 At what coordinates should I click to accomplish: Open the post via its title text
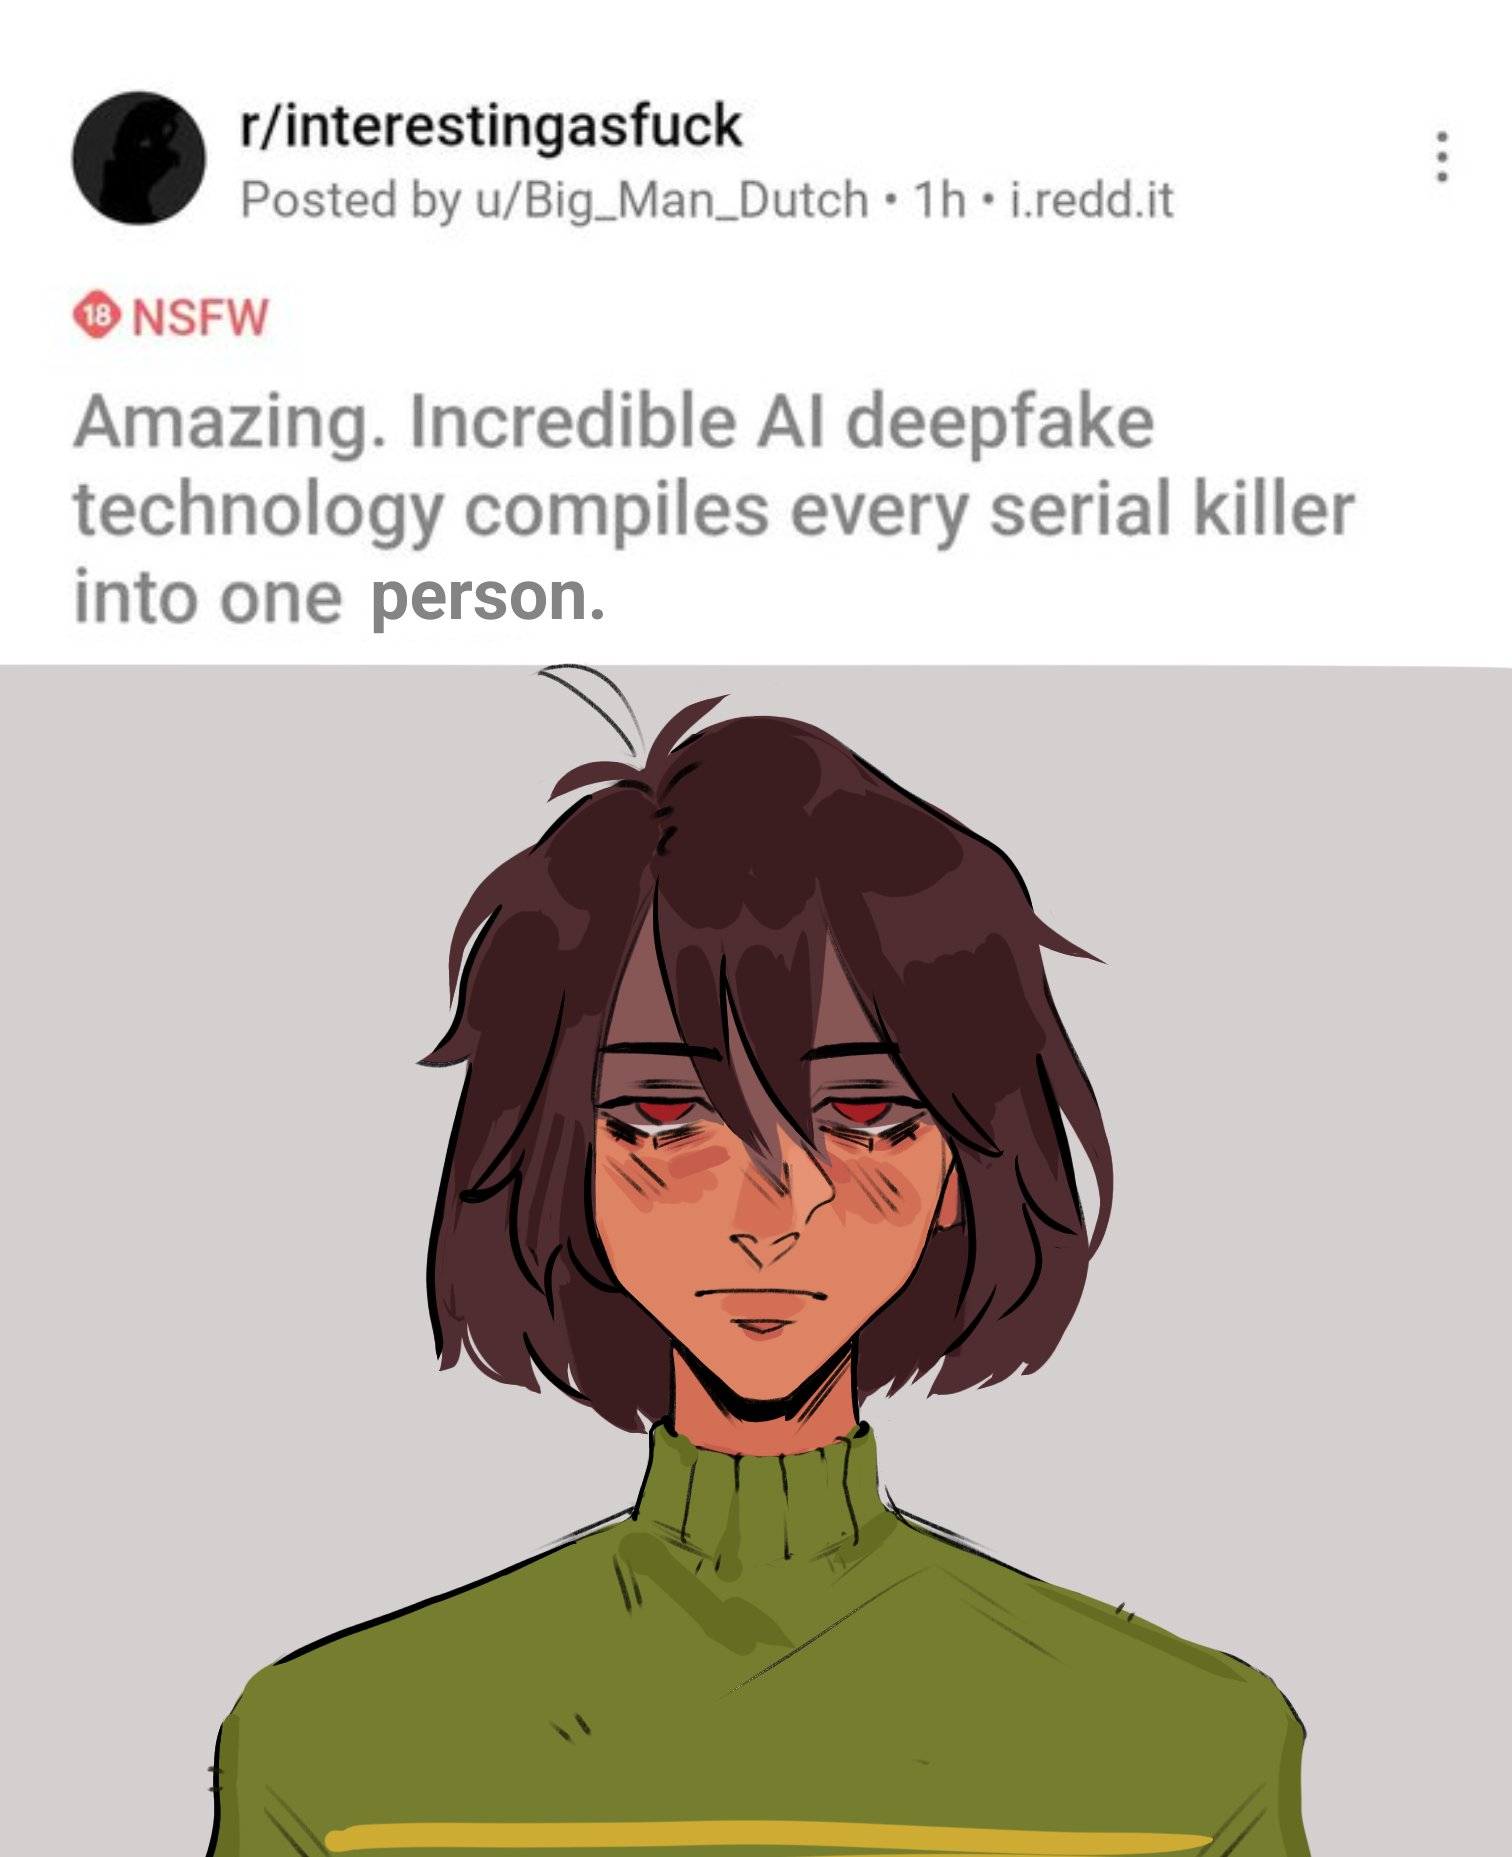714,510
